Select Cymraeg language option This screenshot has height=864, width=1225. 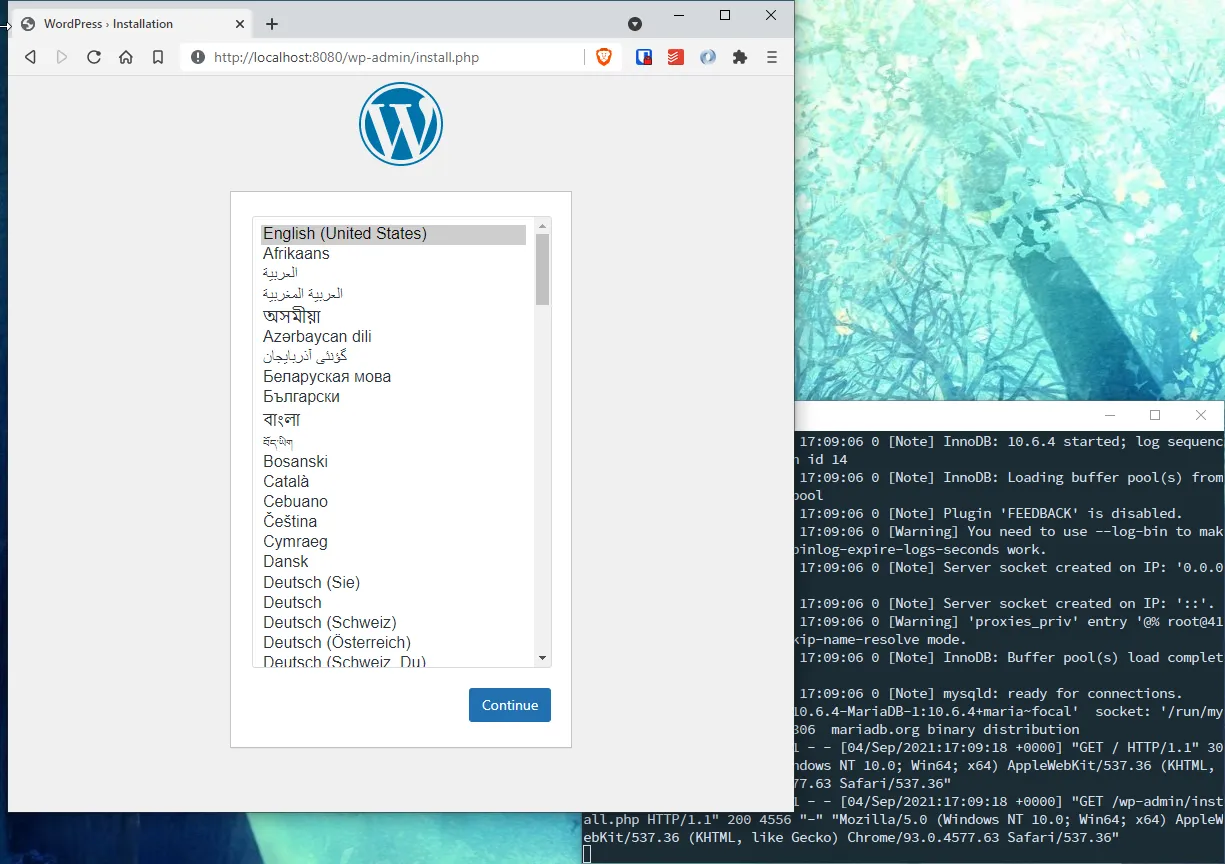tap(393, 542)
